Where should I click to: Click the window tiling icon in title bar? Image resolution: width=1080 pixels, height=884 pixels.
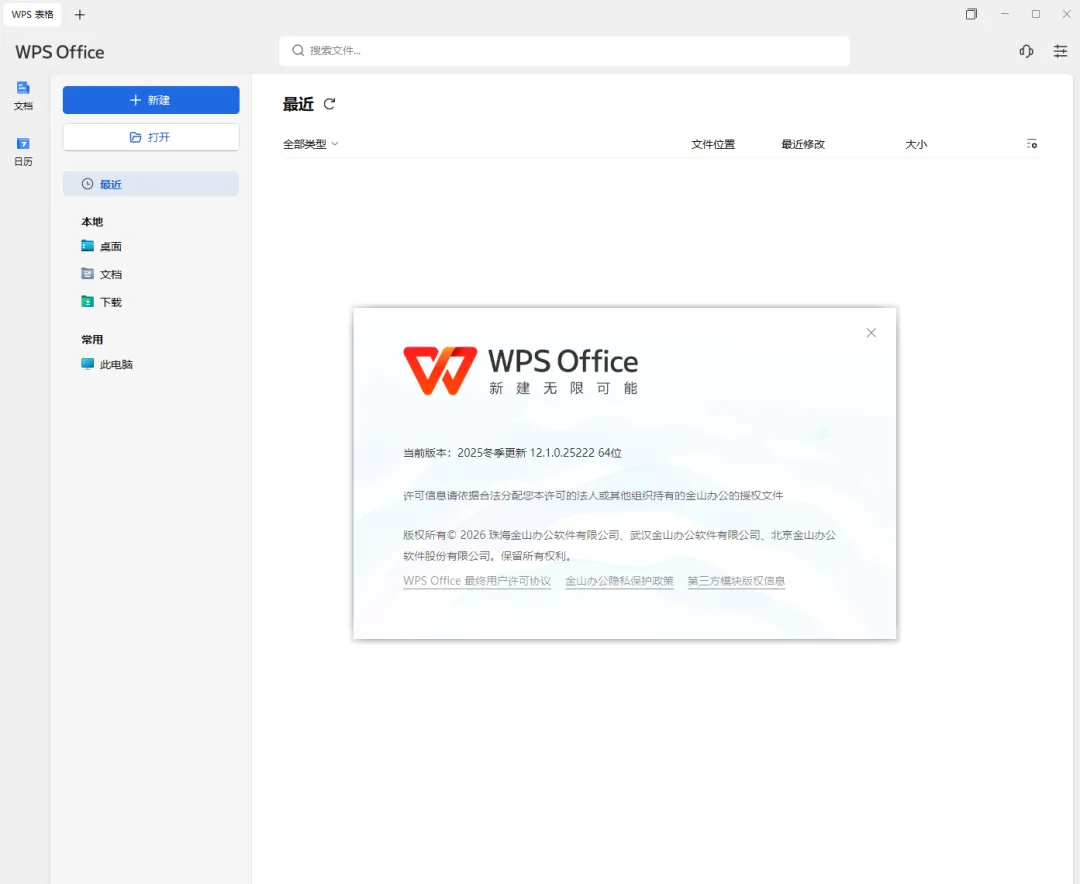971,14
